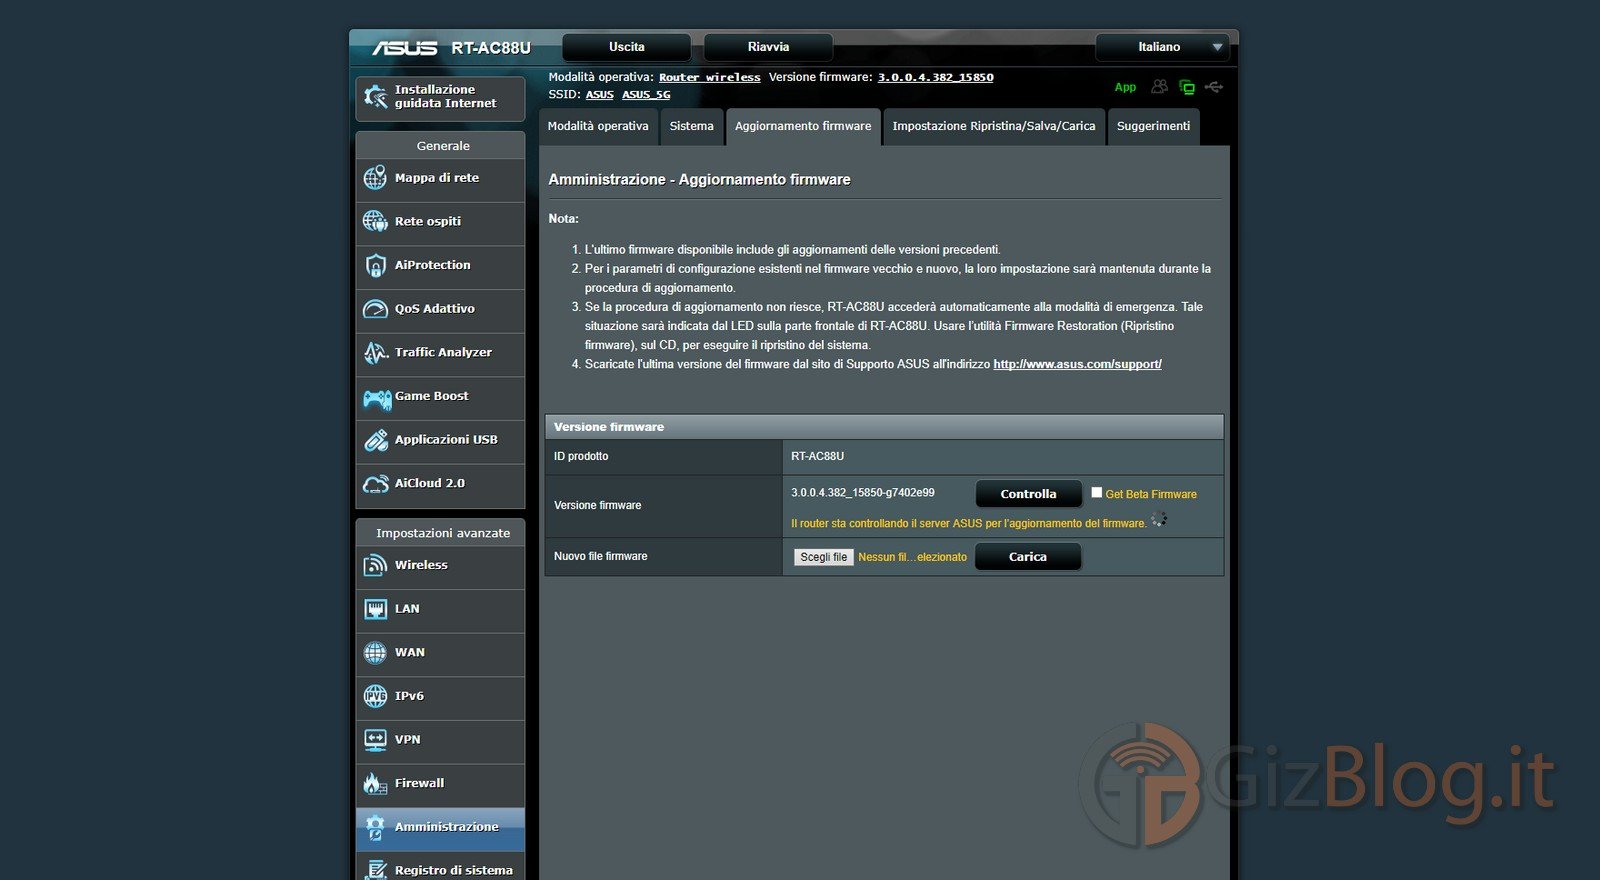Click the Versione firmware section header

(x=884, y=427)
